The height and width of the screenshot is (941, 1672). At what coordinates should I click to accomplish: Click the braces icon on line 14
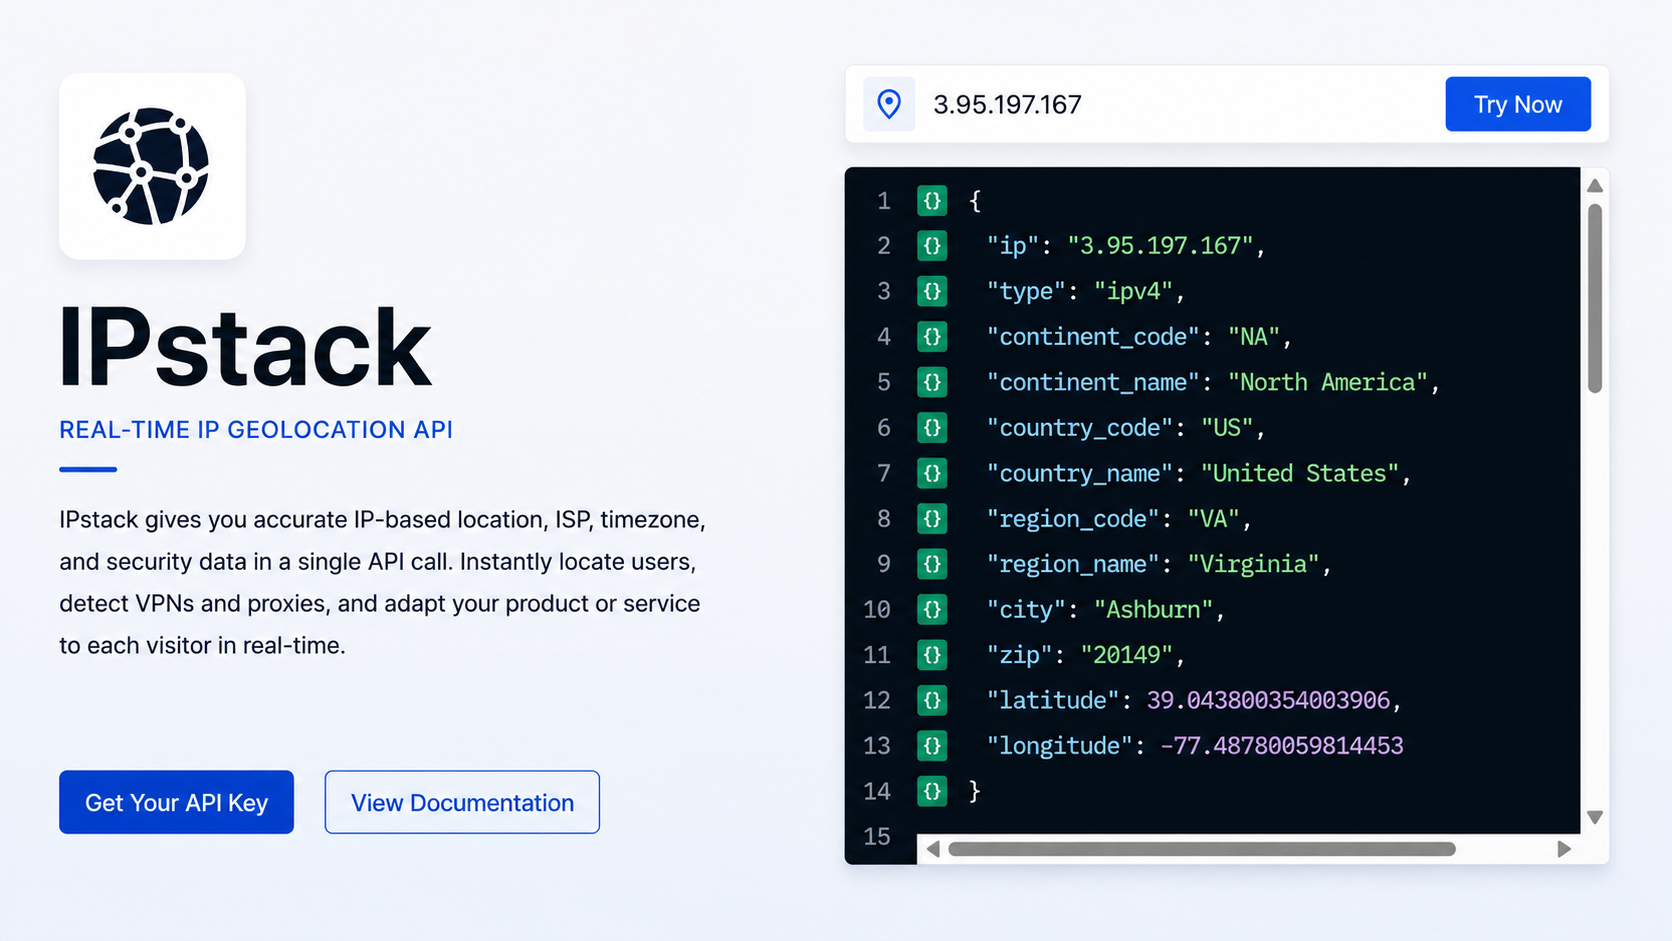pos(932,791)
